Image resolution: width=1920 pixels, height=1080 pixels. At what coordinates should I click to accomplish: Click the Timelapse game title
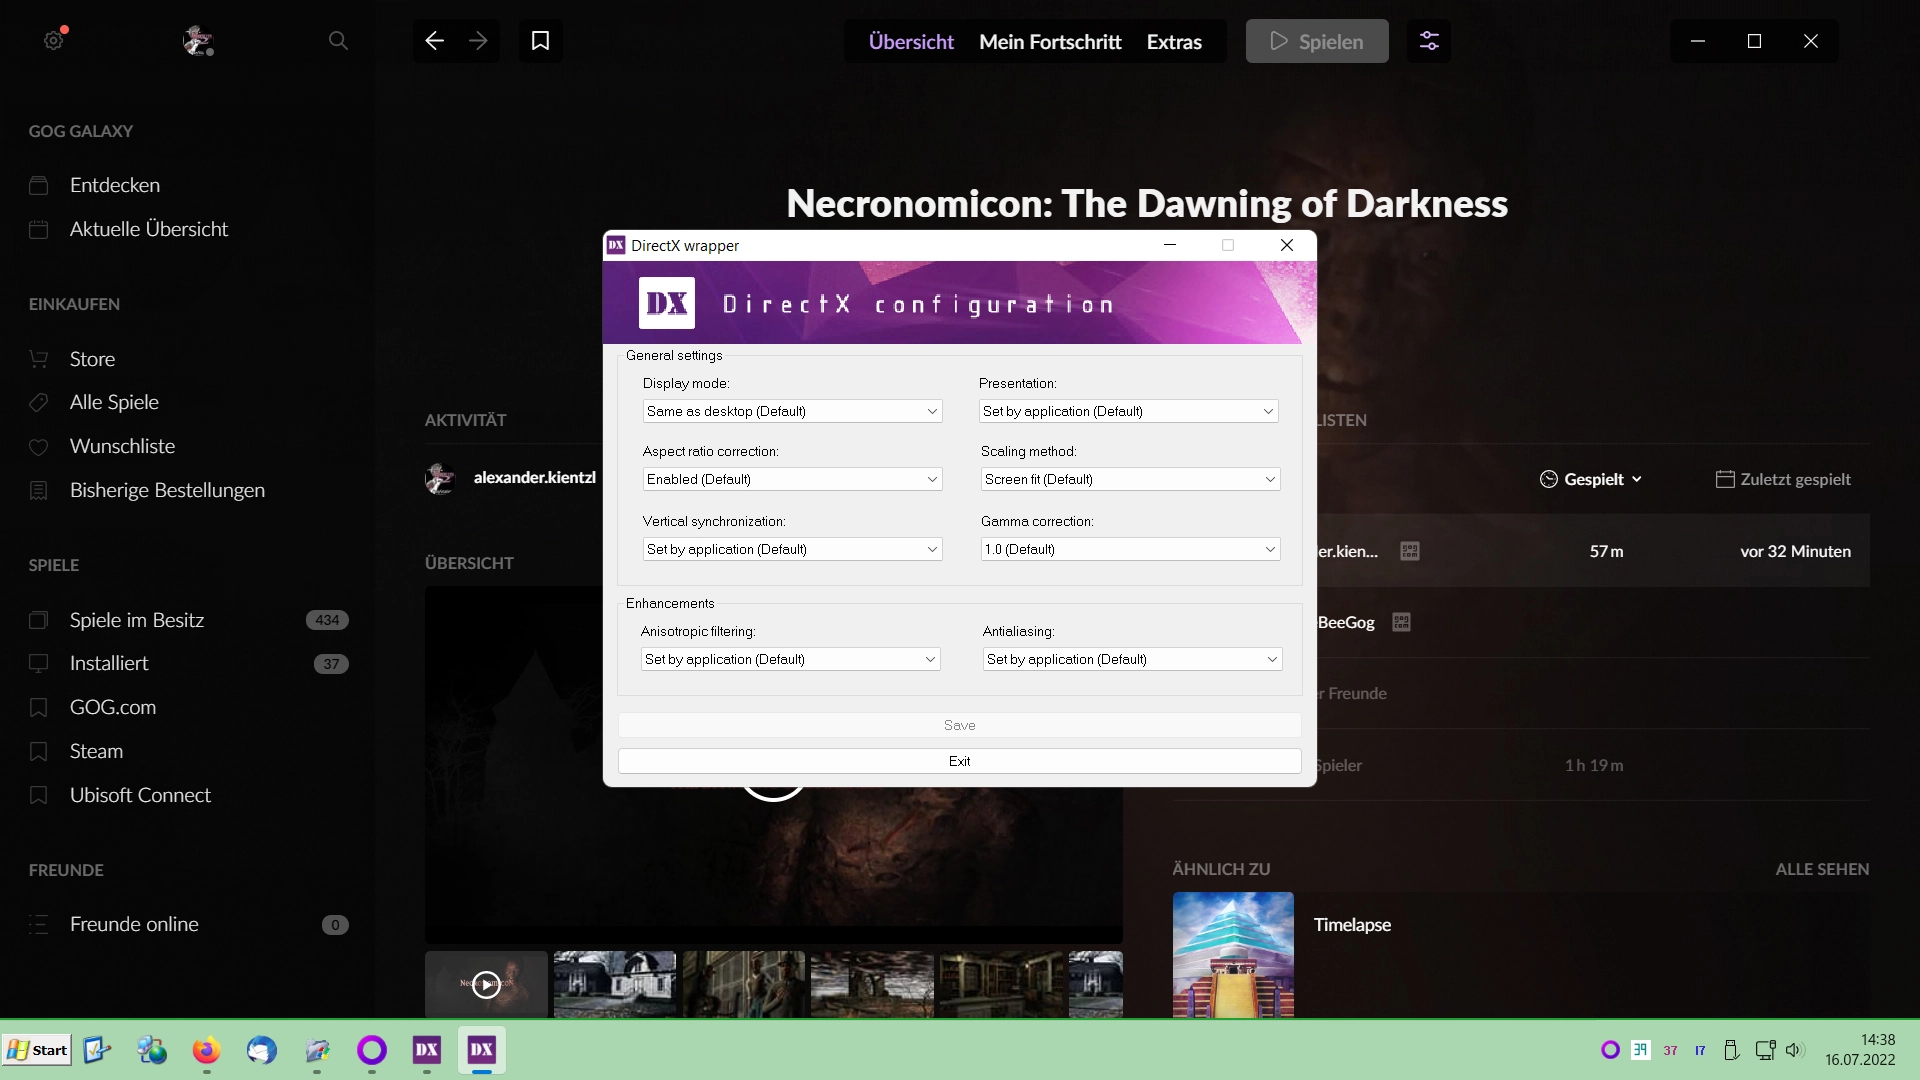coord(1352,925)
